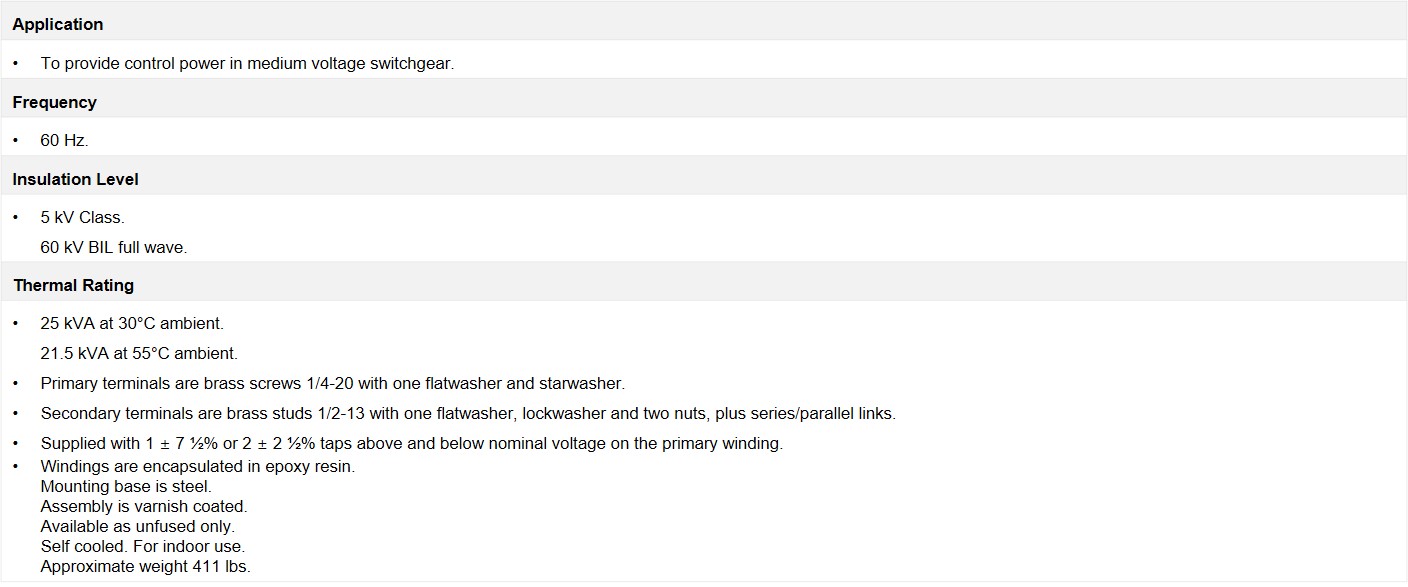Click the taps above and below nominal line
Image resolution: width=1408 pixels, height=587 pixels.
click(x=412, y=443)
